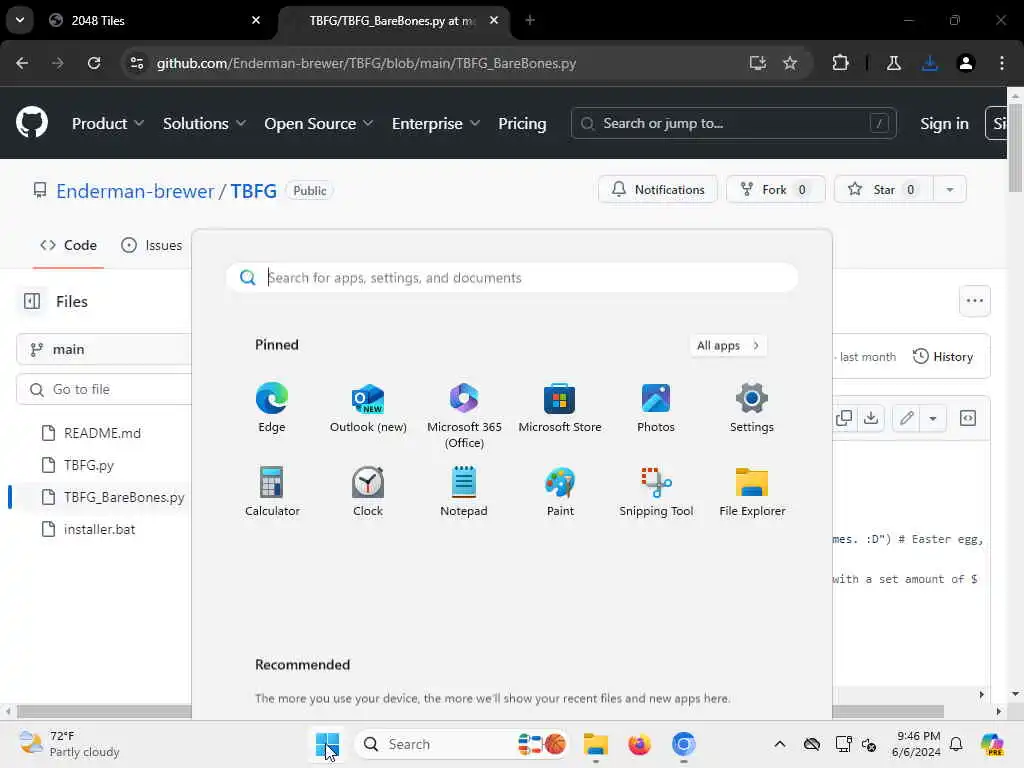The height and width of the screenshot is (768, 1024).
Task: Select the TBFG_BareBones.py browser tab
Action: pos(394,20)
